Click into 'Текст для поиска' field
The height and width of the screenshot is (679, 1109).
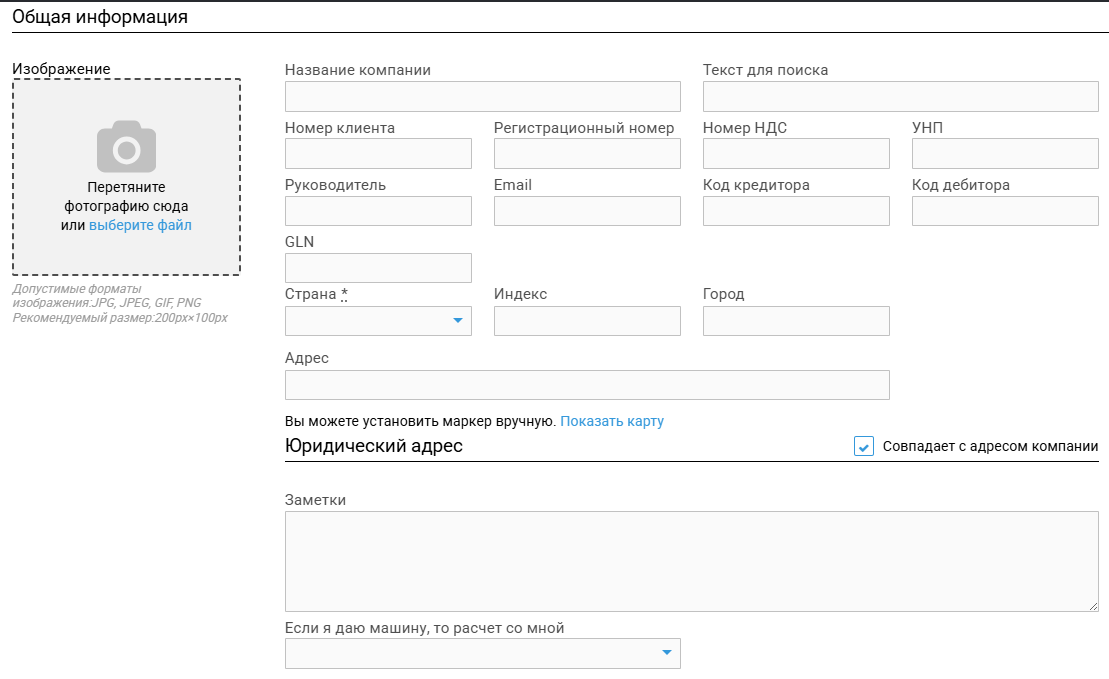pos(900,97)
